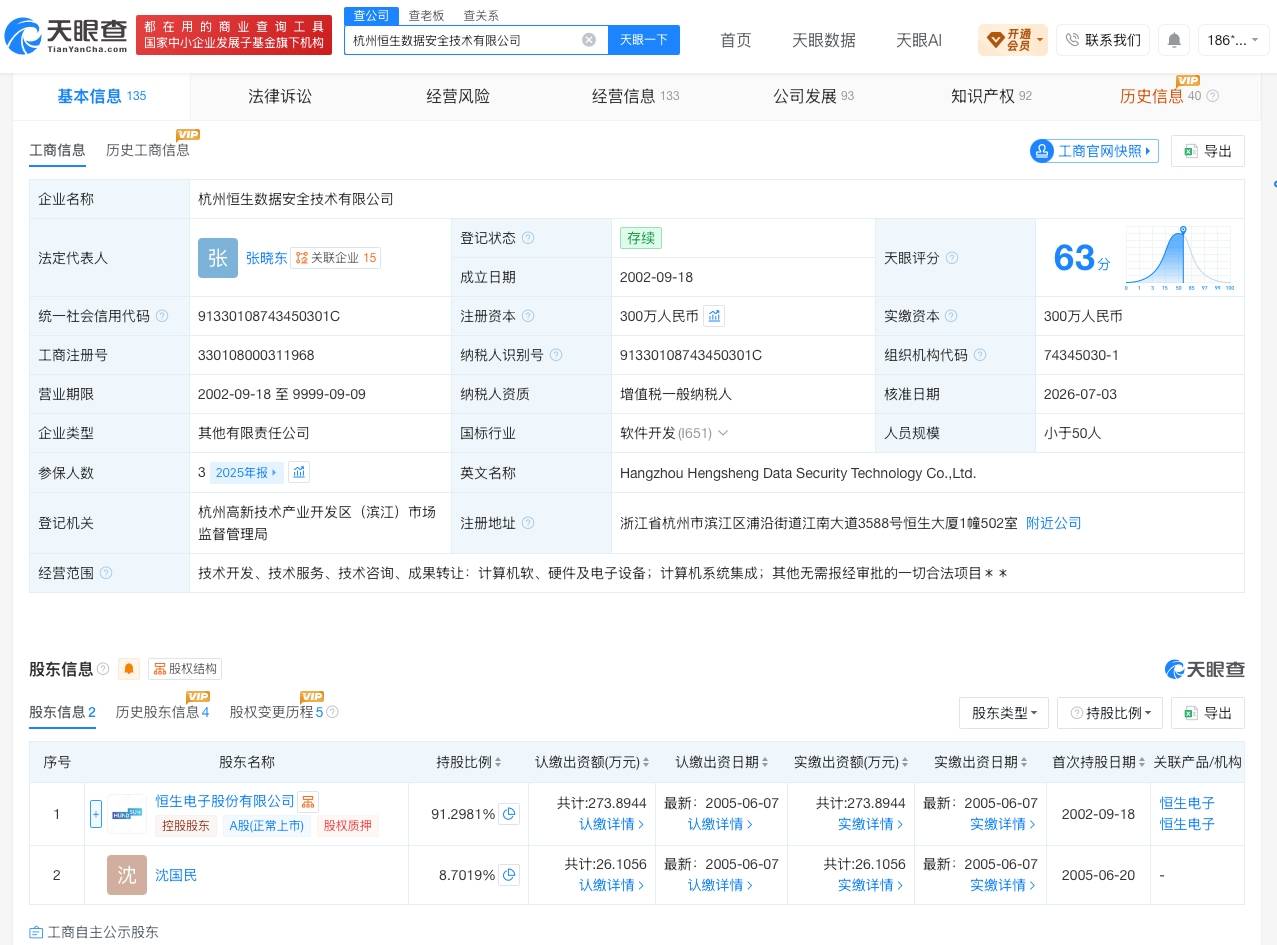Open help icon beside 纳税人识别号
The width and height of the screenshot is (1277, 945).
(x=556, y=355)
